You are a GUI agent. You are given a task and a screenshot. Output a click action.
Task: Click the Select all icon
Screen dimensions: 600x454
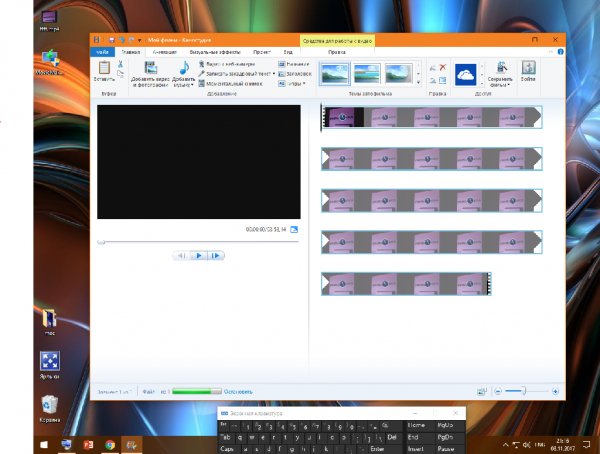pos(443,80)
